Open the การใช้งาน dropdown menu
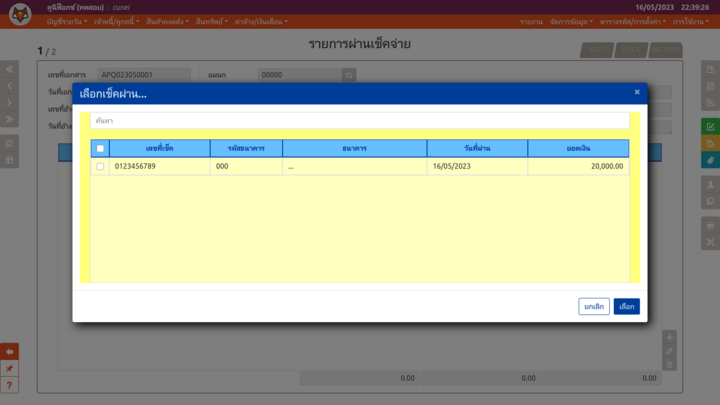The width and height of the screenshot is (720, 405). 691,21
